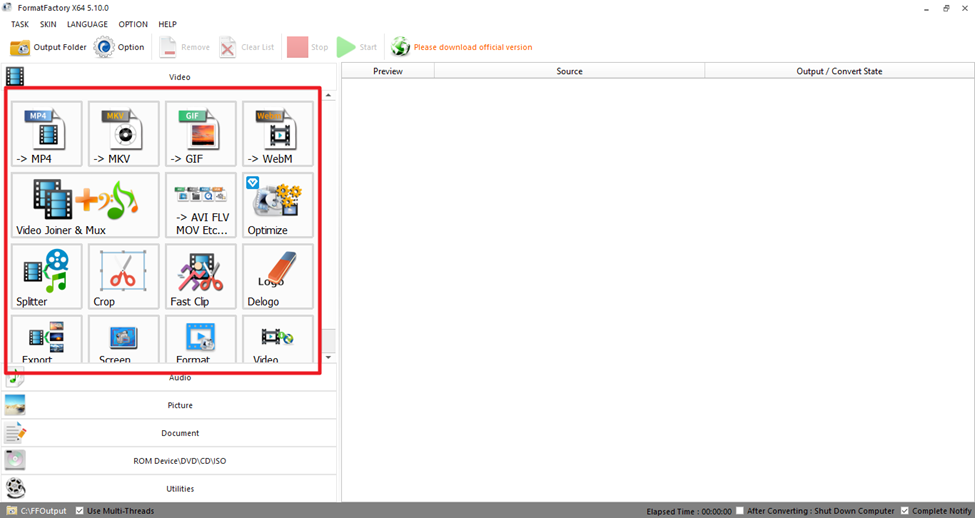Screen dimensions: 975x518
Task: Click the Output / Convert State column header
Action: tap(839, 71)
